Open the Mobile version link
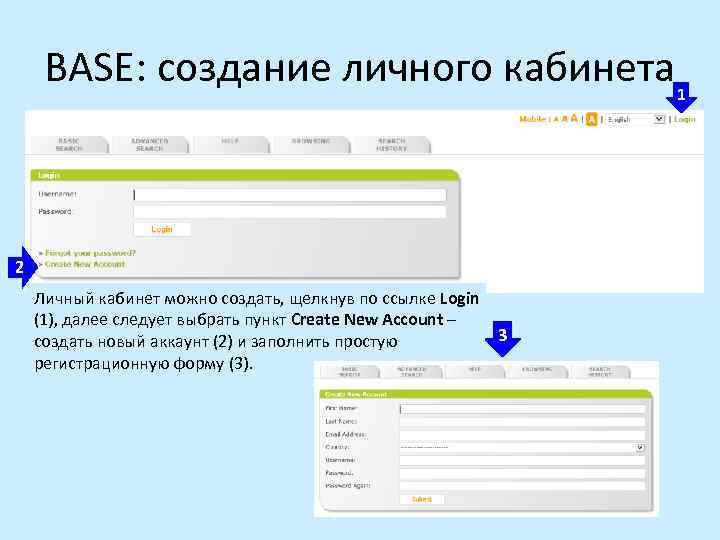Viewport: 720px width, 540px height. [x=532, y=119]
